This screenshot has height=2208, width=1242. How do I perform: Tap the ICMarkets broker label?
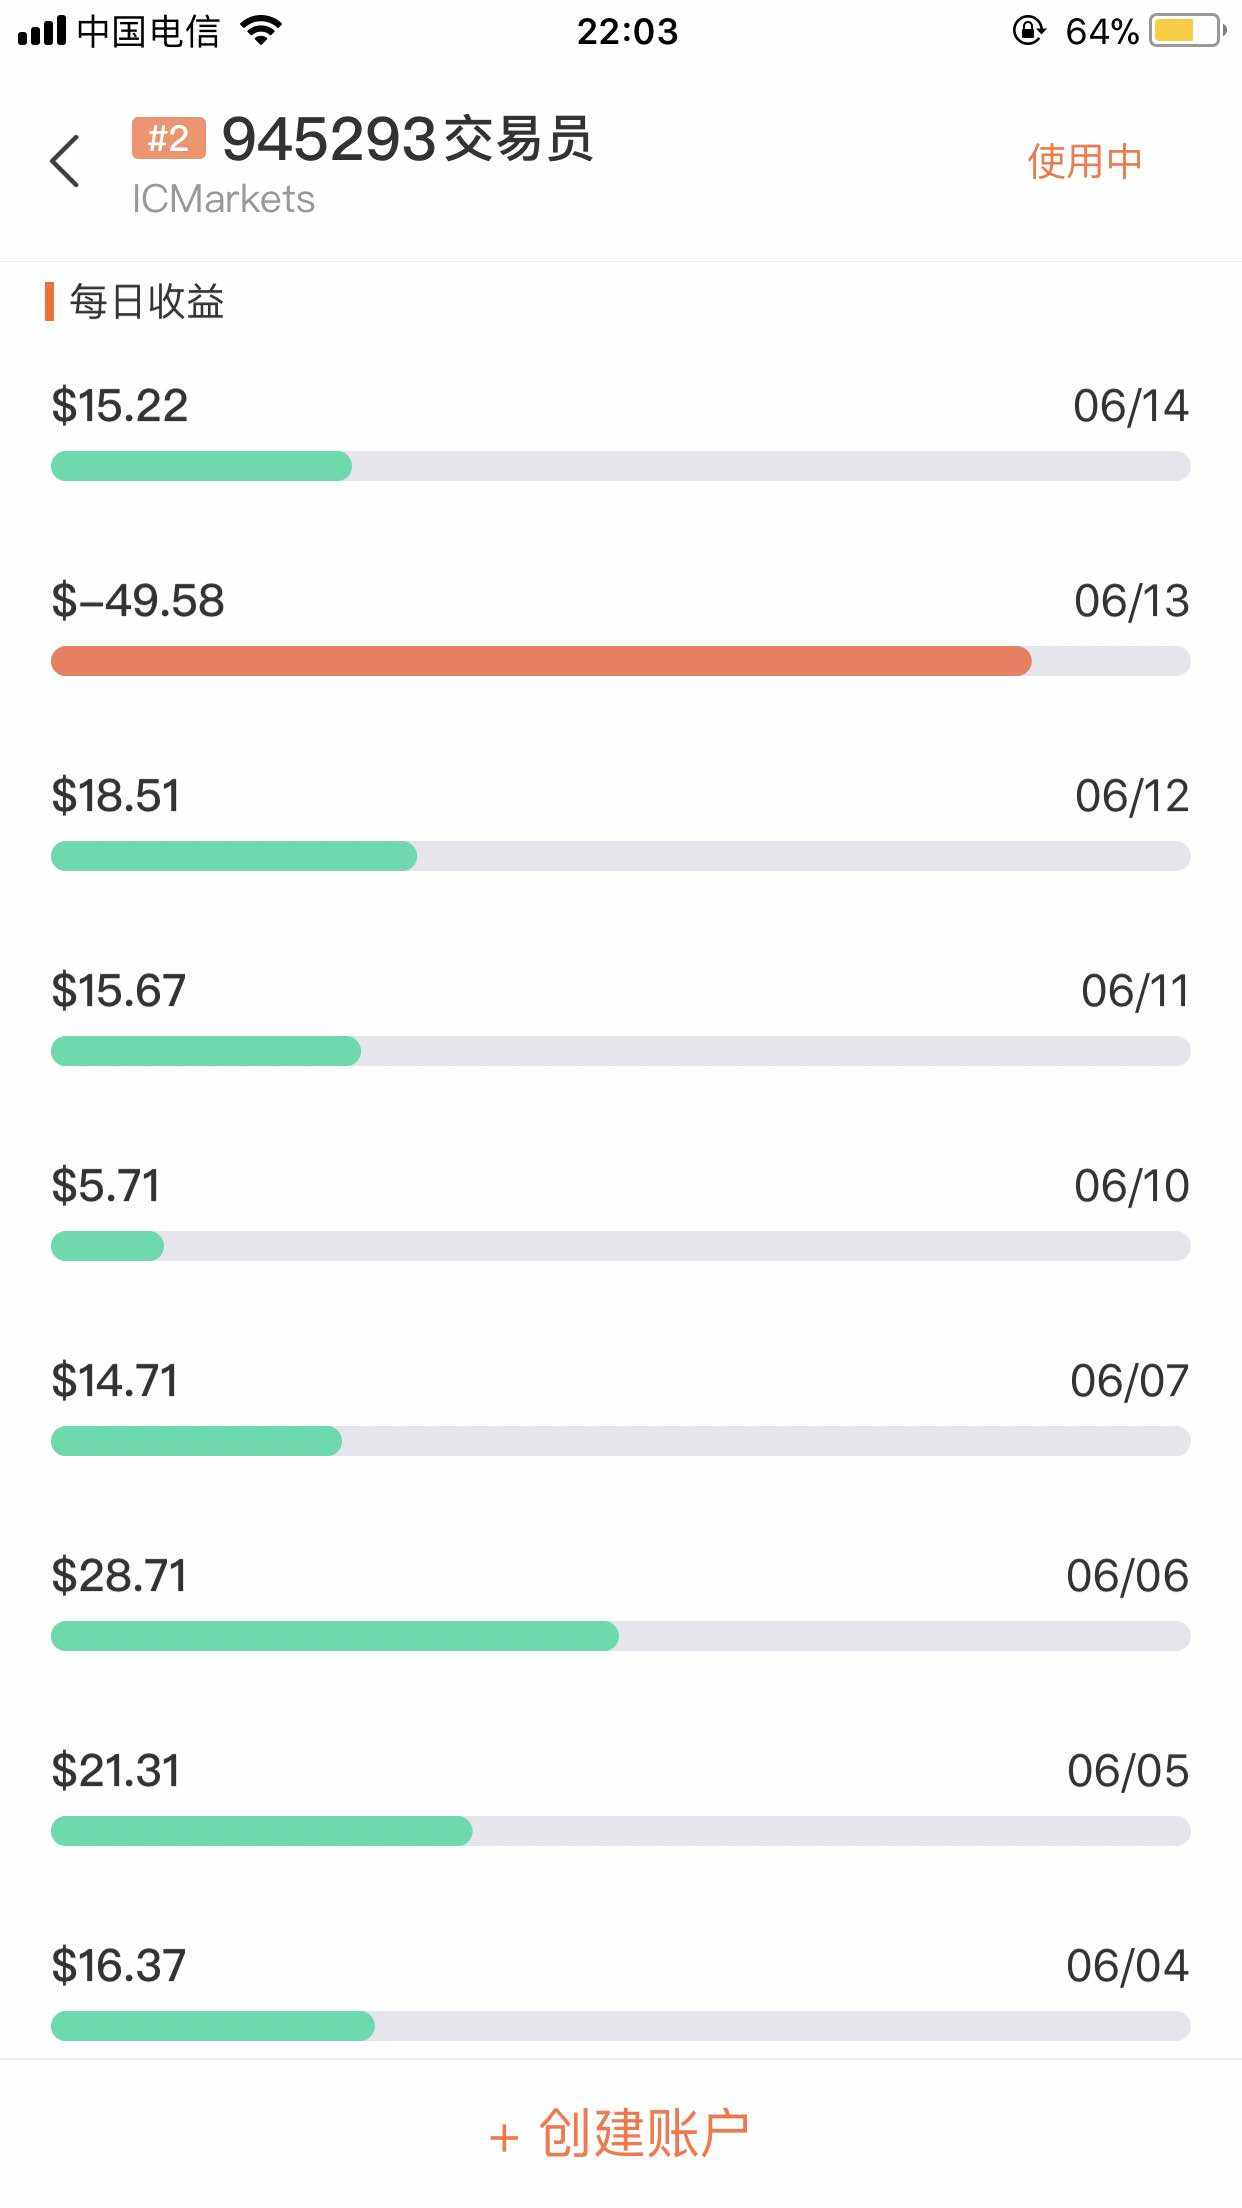coord(223,199)
